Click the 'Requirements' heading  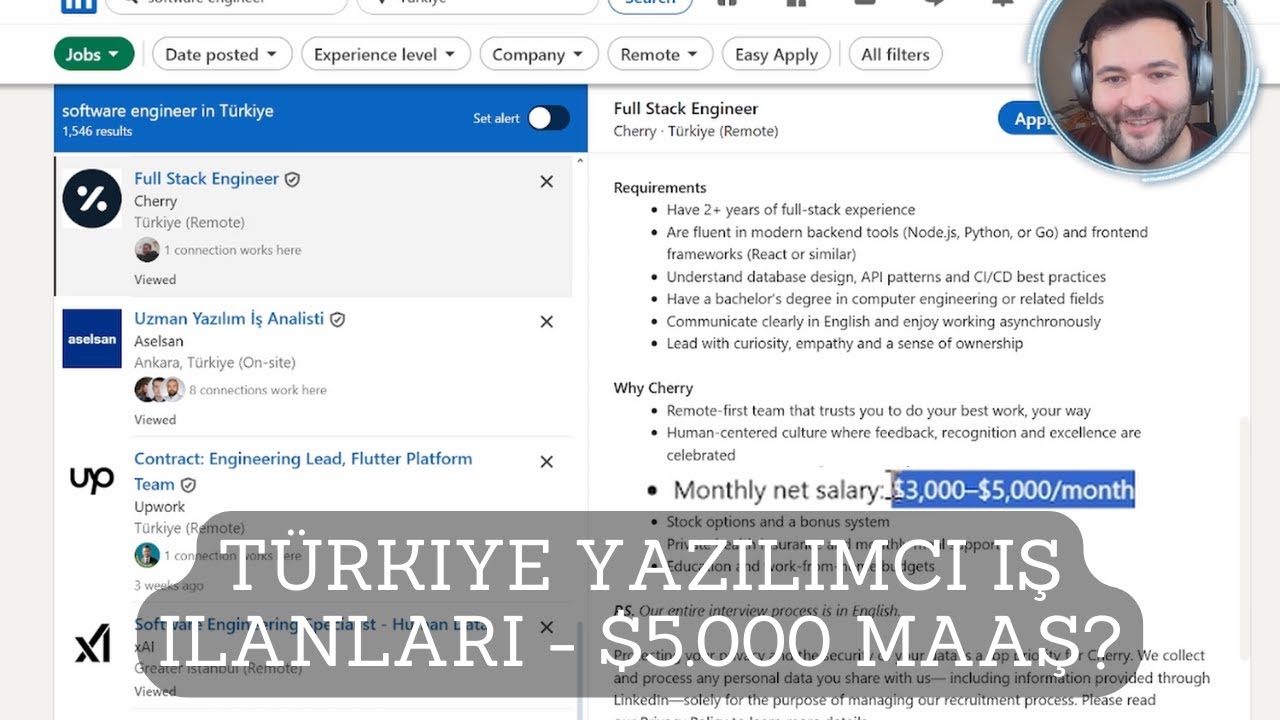(x=660, y=187)
